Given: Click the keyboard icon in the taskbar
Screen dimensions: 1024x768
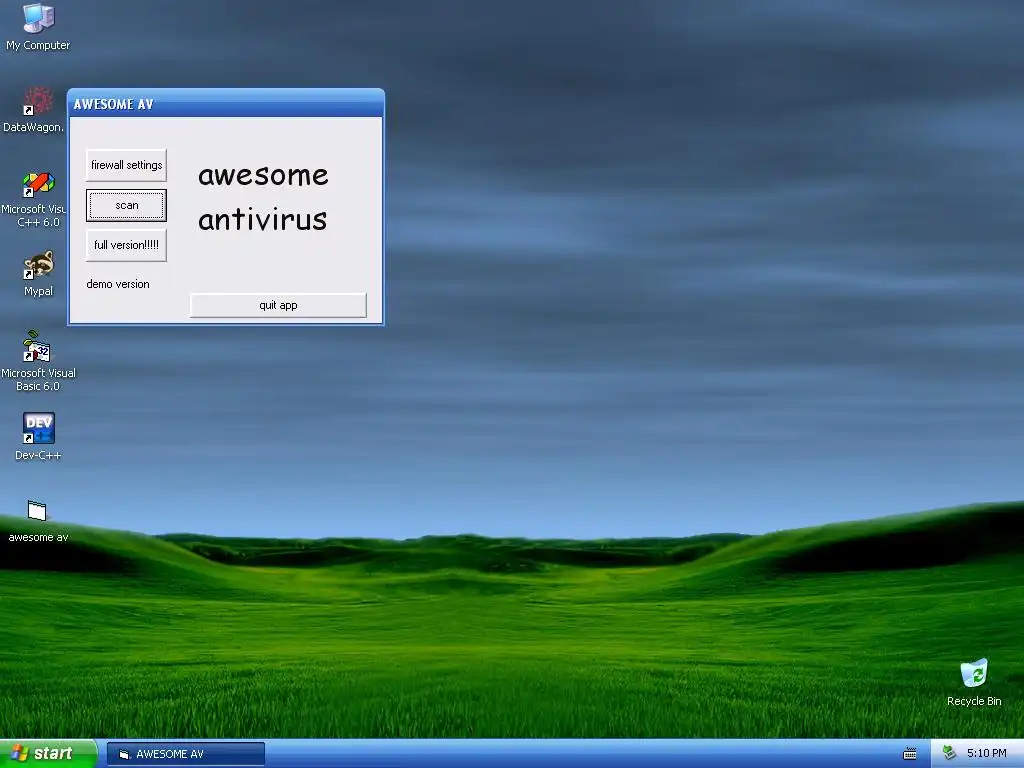Looking at the screenshot, I should point(910,754).
